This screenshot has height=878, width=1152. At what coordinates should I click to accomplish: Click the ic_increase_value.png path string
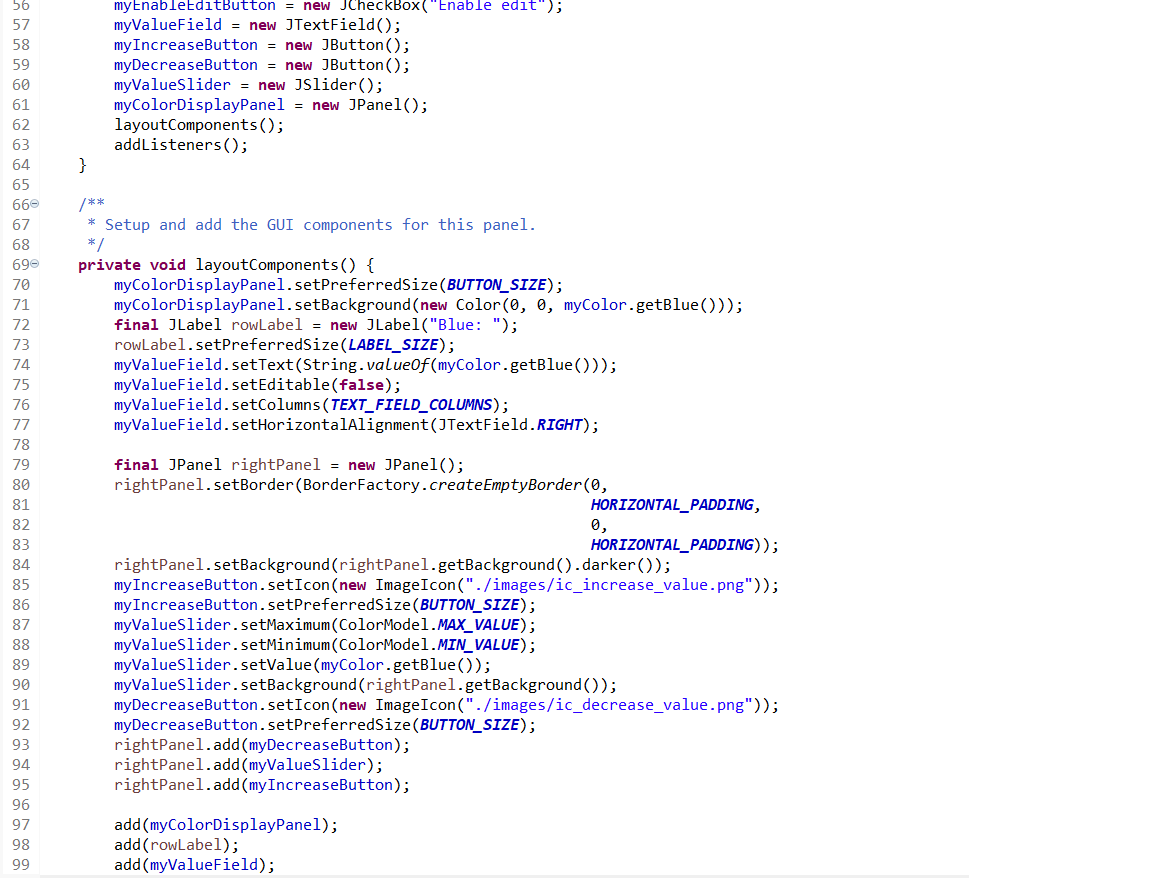[x=609, y=585]
